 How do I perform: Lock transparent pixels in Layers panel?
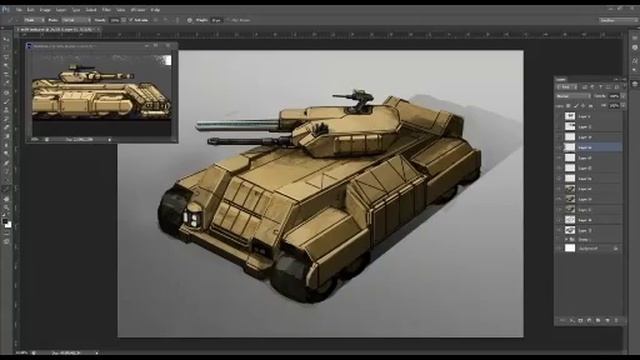coord(568,106)
